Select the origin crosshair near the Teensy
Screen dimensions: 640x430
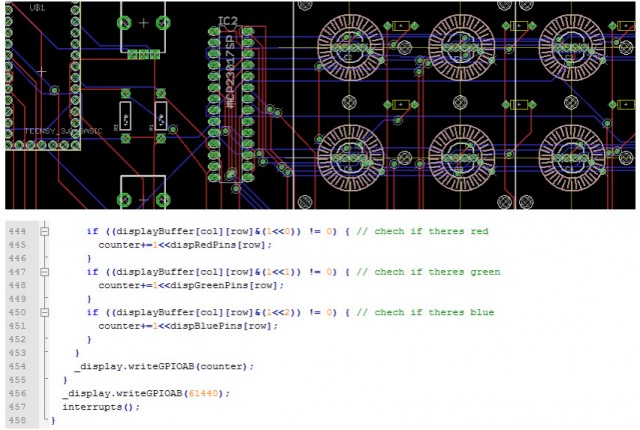pos(41,72)
